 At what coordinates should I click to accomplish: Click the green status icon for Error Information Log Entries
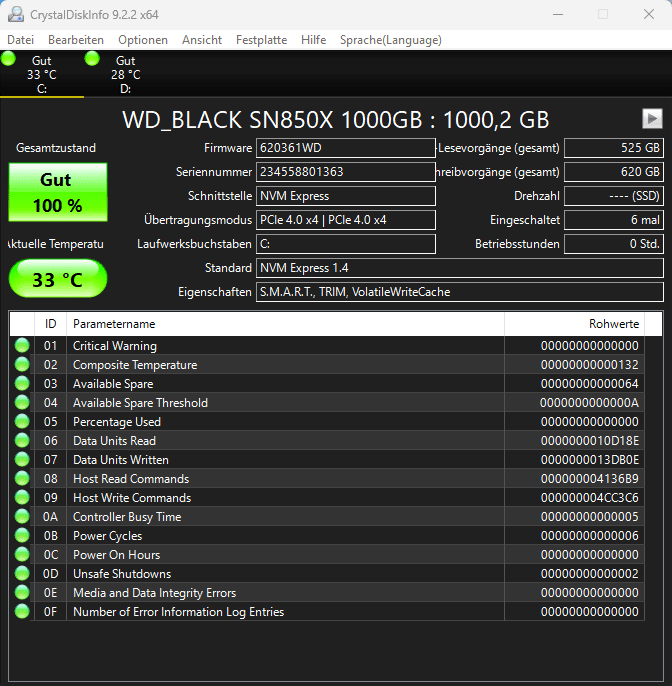tap(22, 612)
